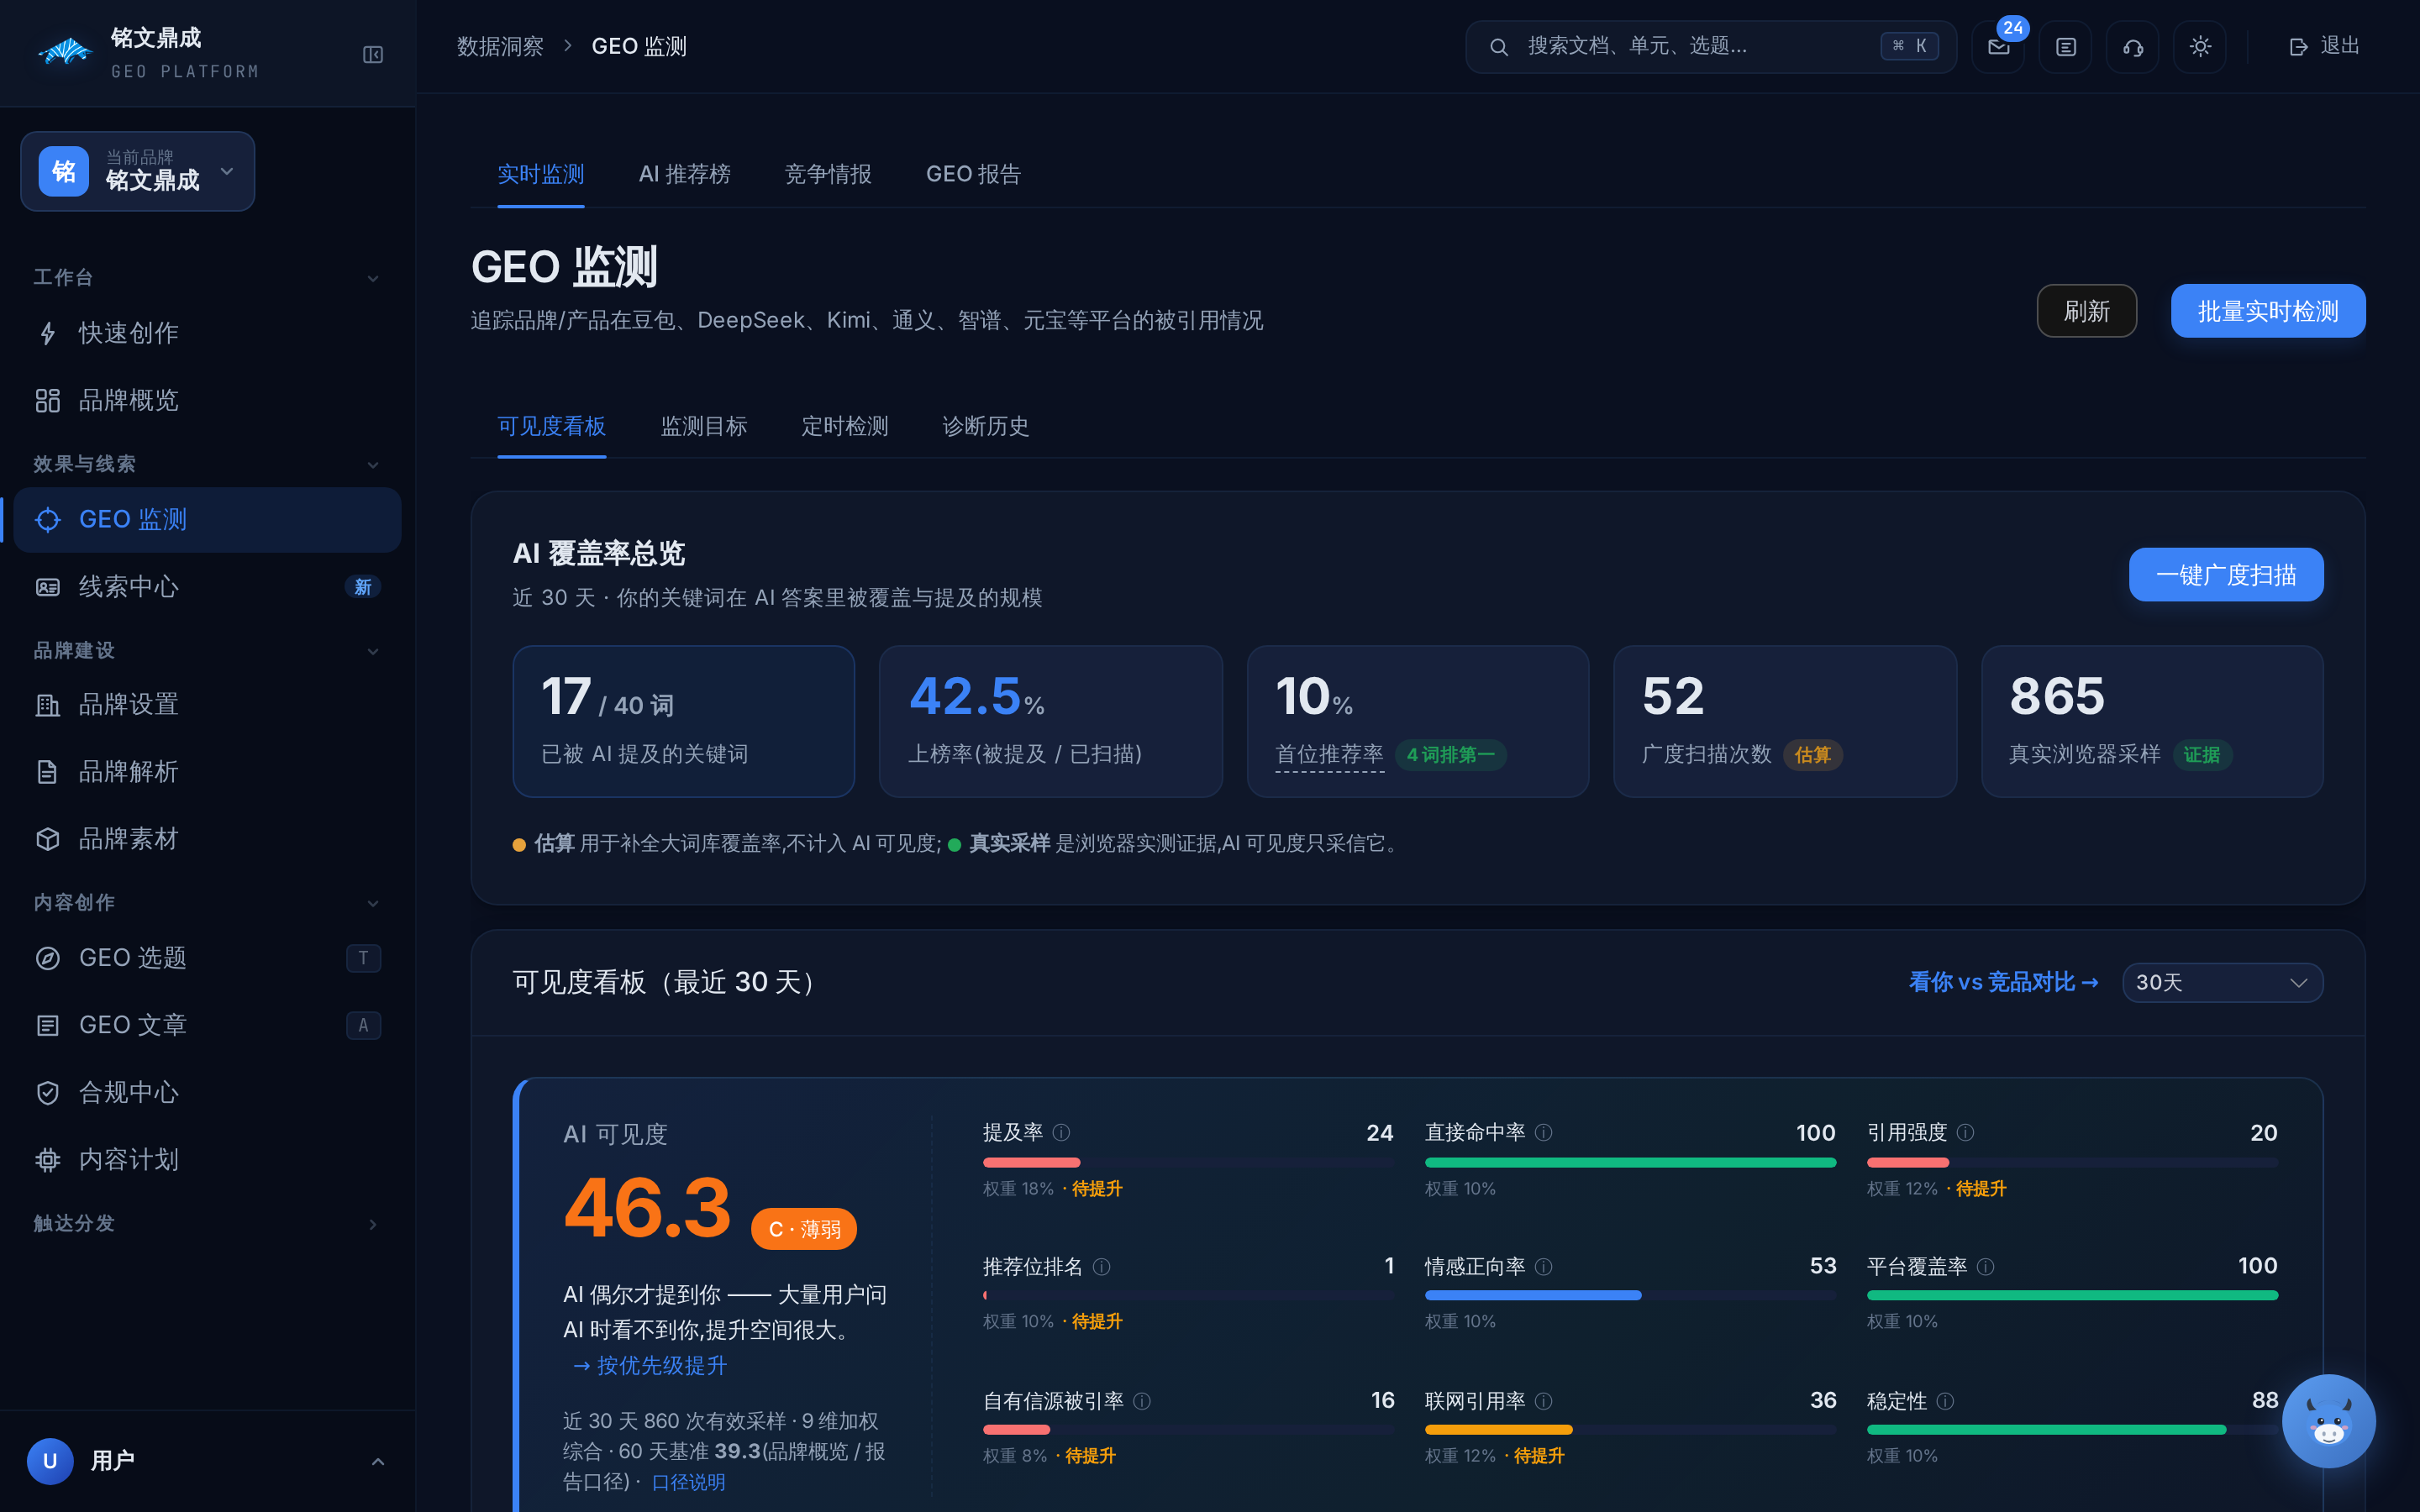Click the 首位推荐率 underlined label
The height and width of the screenshot is (1512, 2420).
click(x=1329, y=755)
